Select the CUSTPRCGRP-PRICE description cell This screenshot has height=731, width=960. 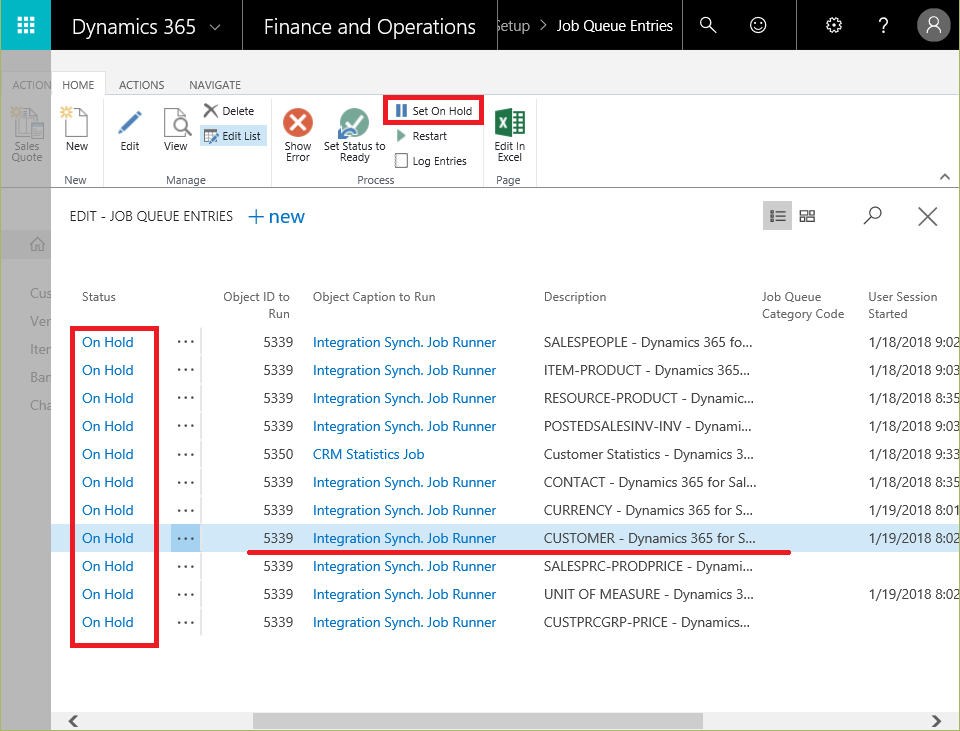pos(647,622)
